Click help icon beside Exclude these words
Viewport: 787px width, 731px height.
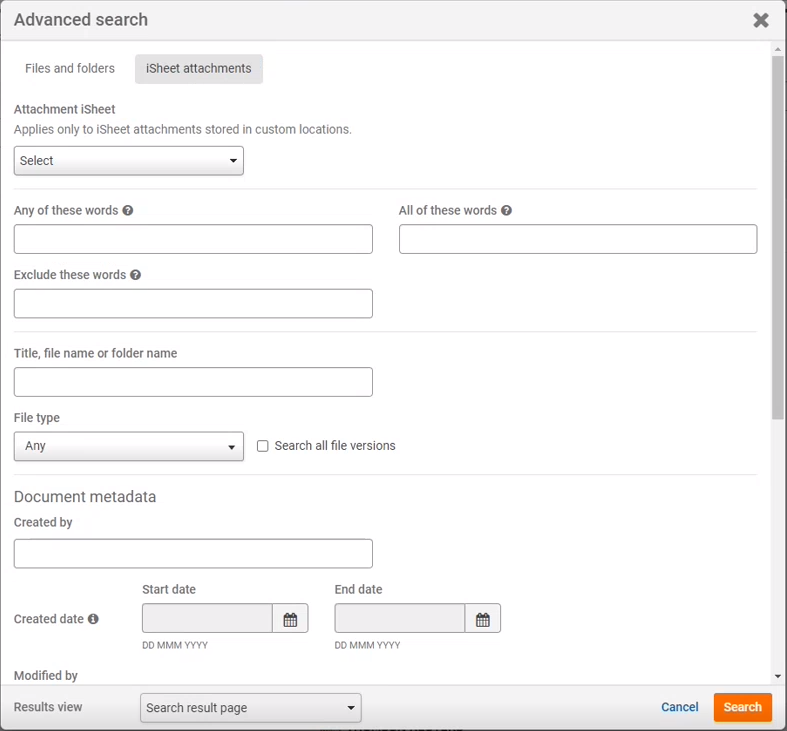(x=135, y=275)
